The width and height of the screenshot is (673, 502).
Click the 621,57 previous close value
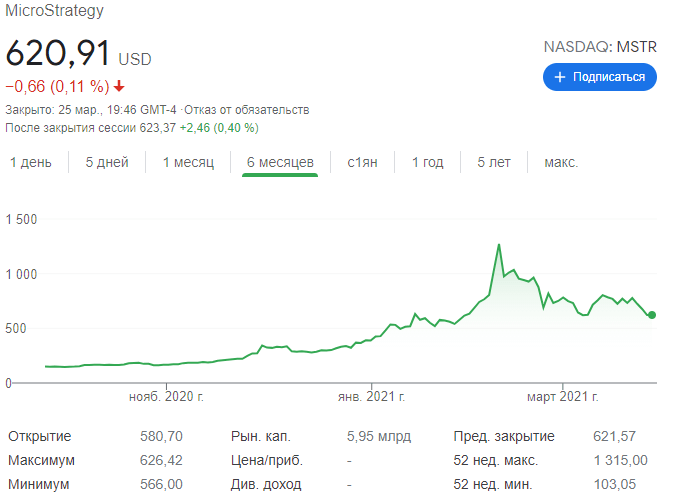pyautogui.click(x=614, y=436)
